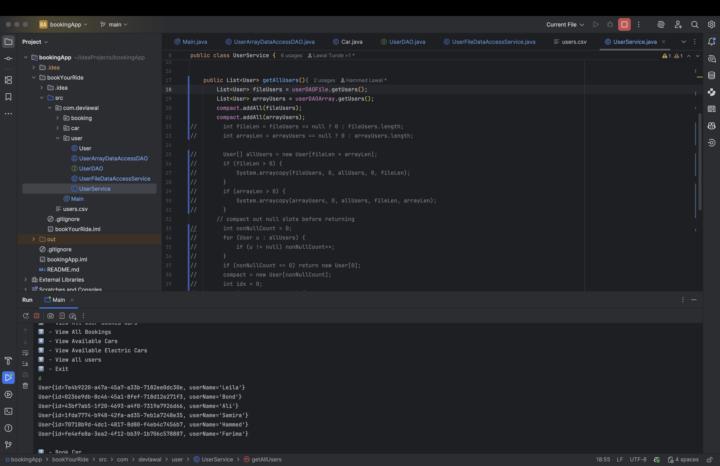Select README.md in project tree
The height and width of the screenshot is (466, 720).
pos(59,269)
